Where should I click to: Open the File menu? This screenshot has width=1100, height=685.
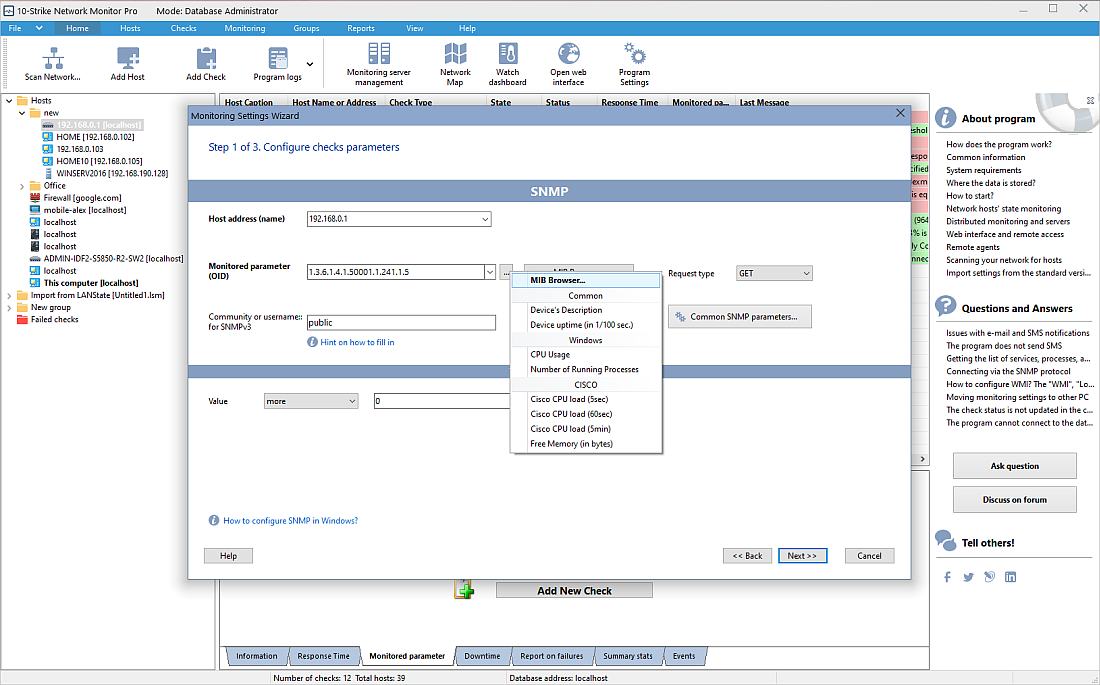(x=15, y=28)
